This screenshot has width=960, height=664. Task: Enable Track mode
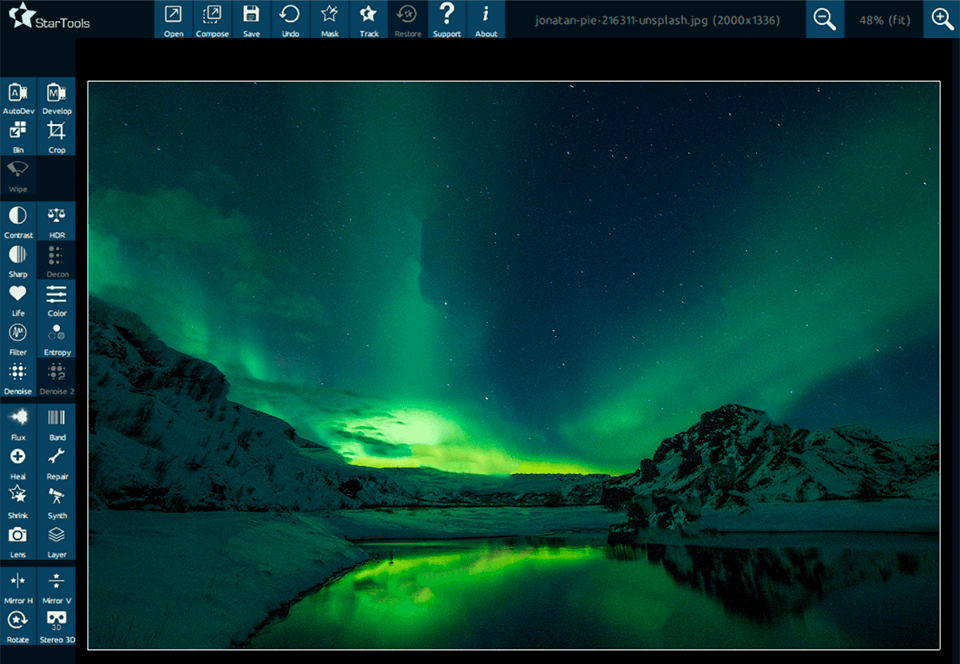[368, 18]
